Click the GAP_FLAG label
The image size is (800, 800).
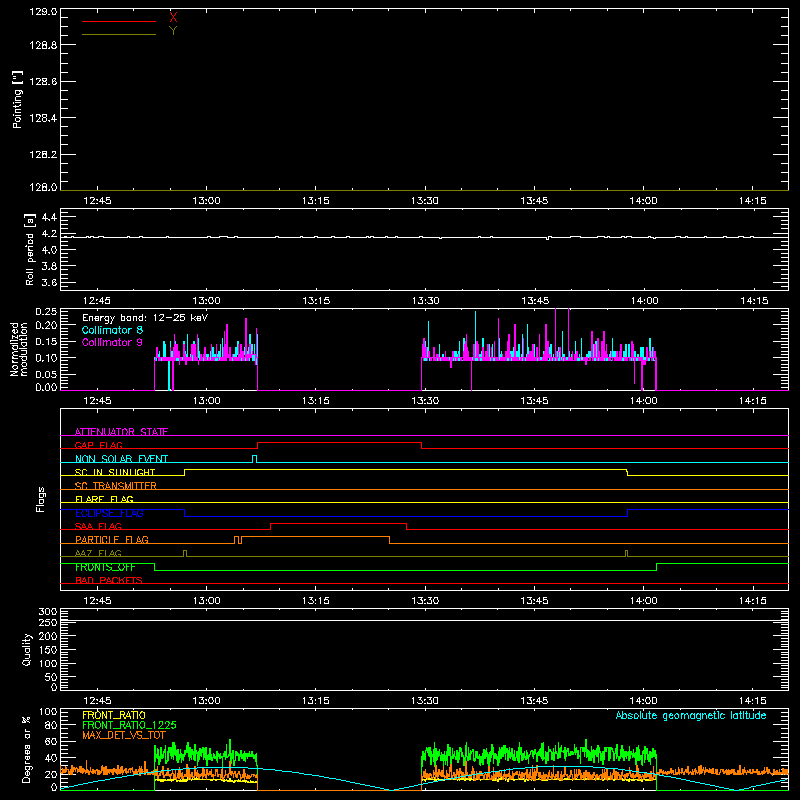tap(98, 445)
